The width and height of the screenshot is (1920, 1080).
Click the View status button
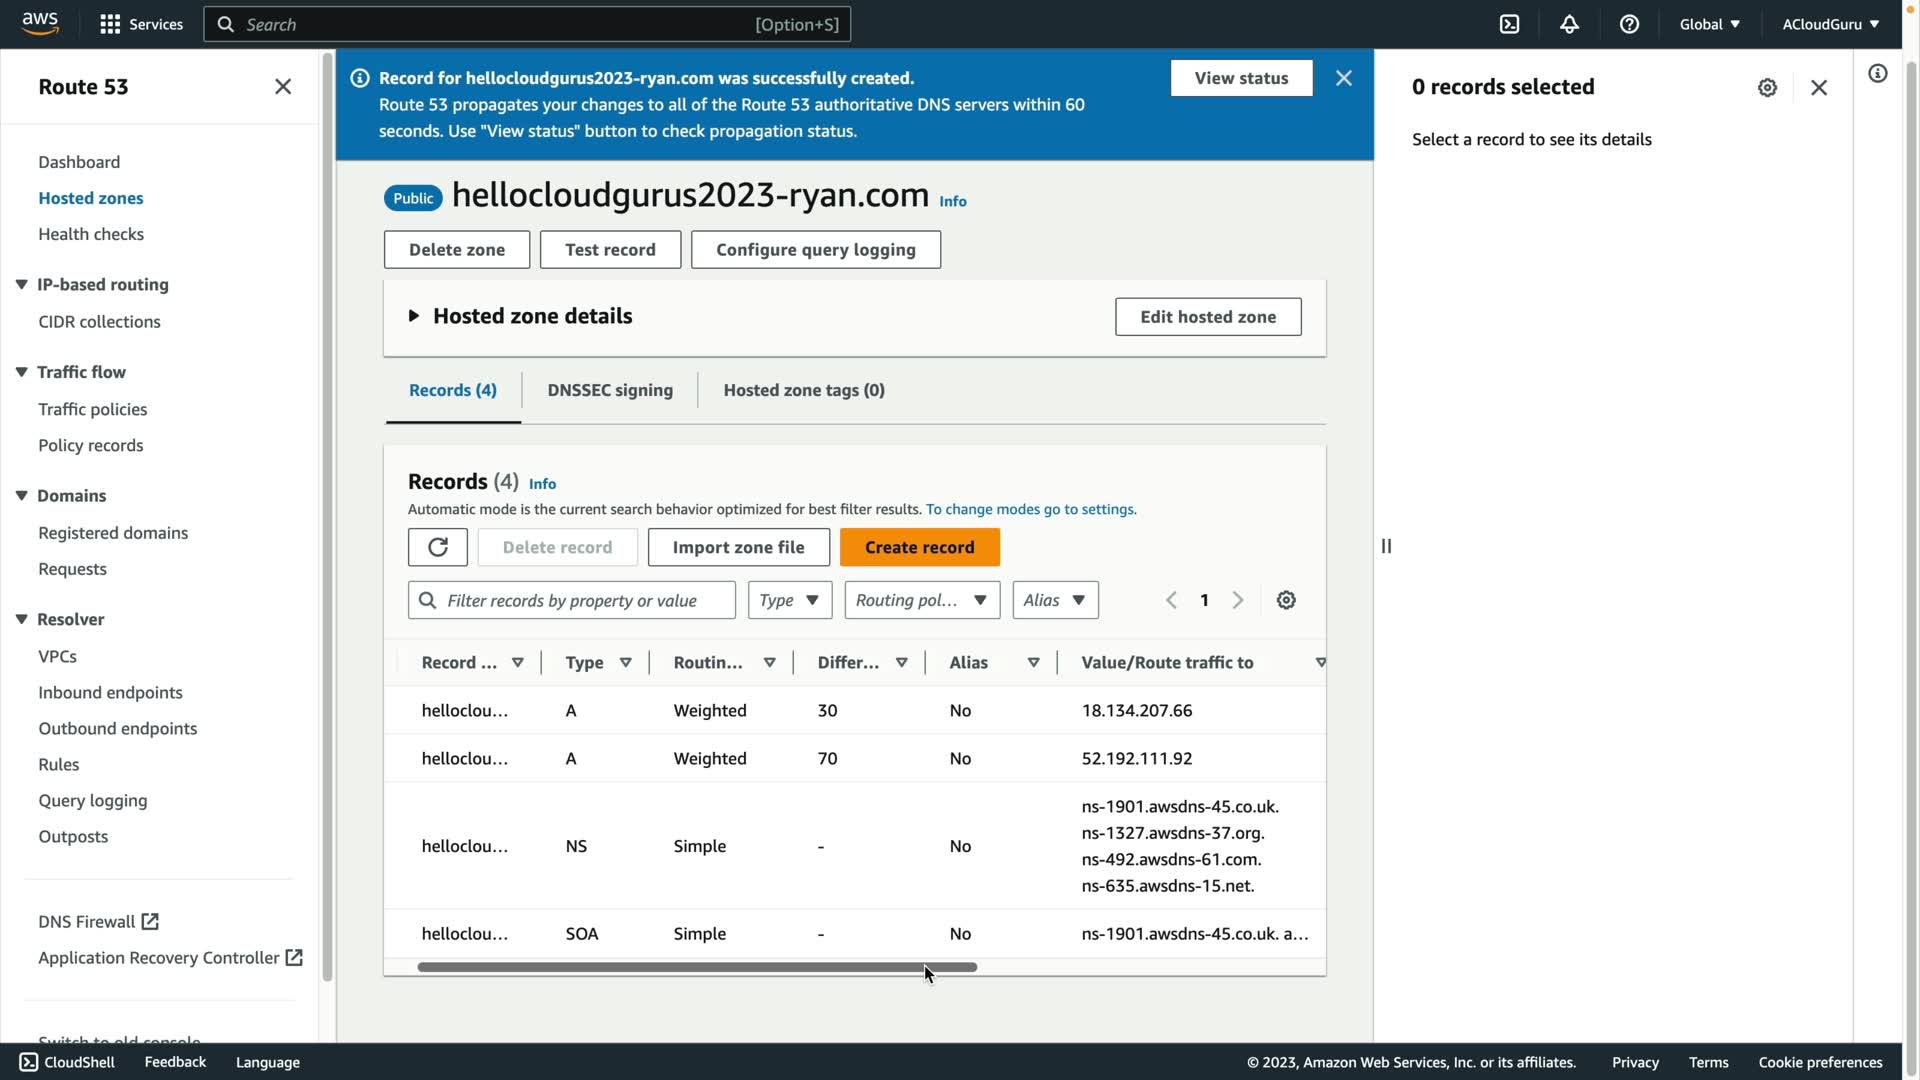[1240, 78]
